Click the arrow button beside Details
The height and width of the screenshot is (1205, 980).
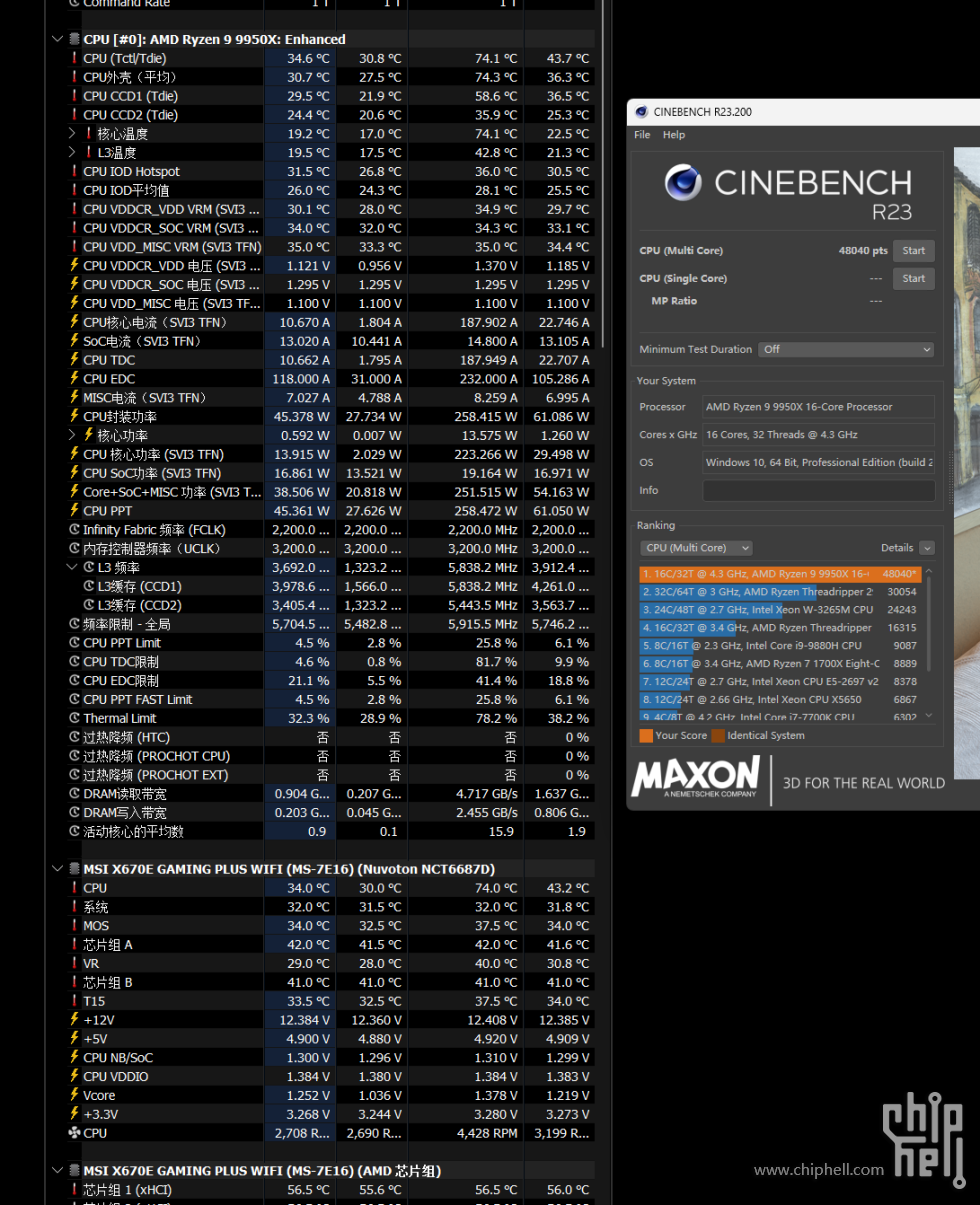927,548
